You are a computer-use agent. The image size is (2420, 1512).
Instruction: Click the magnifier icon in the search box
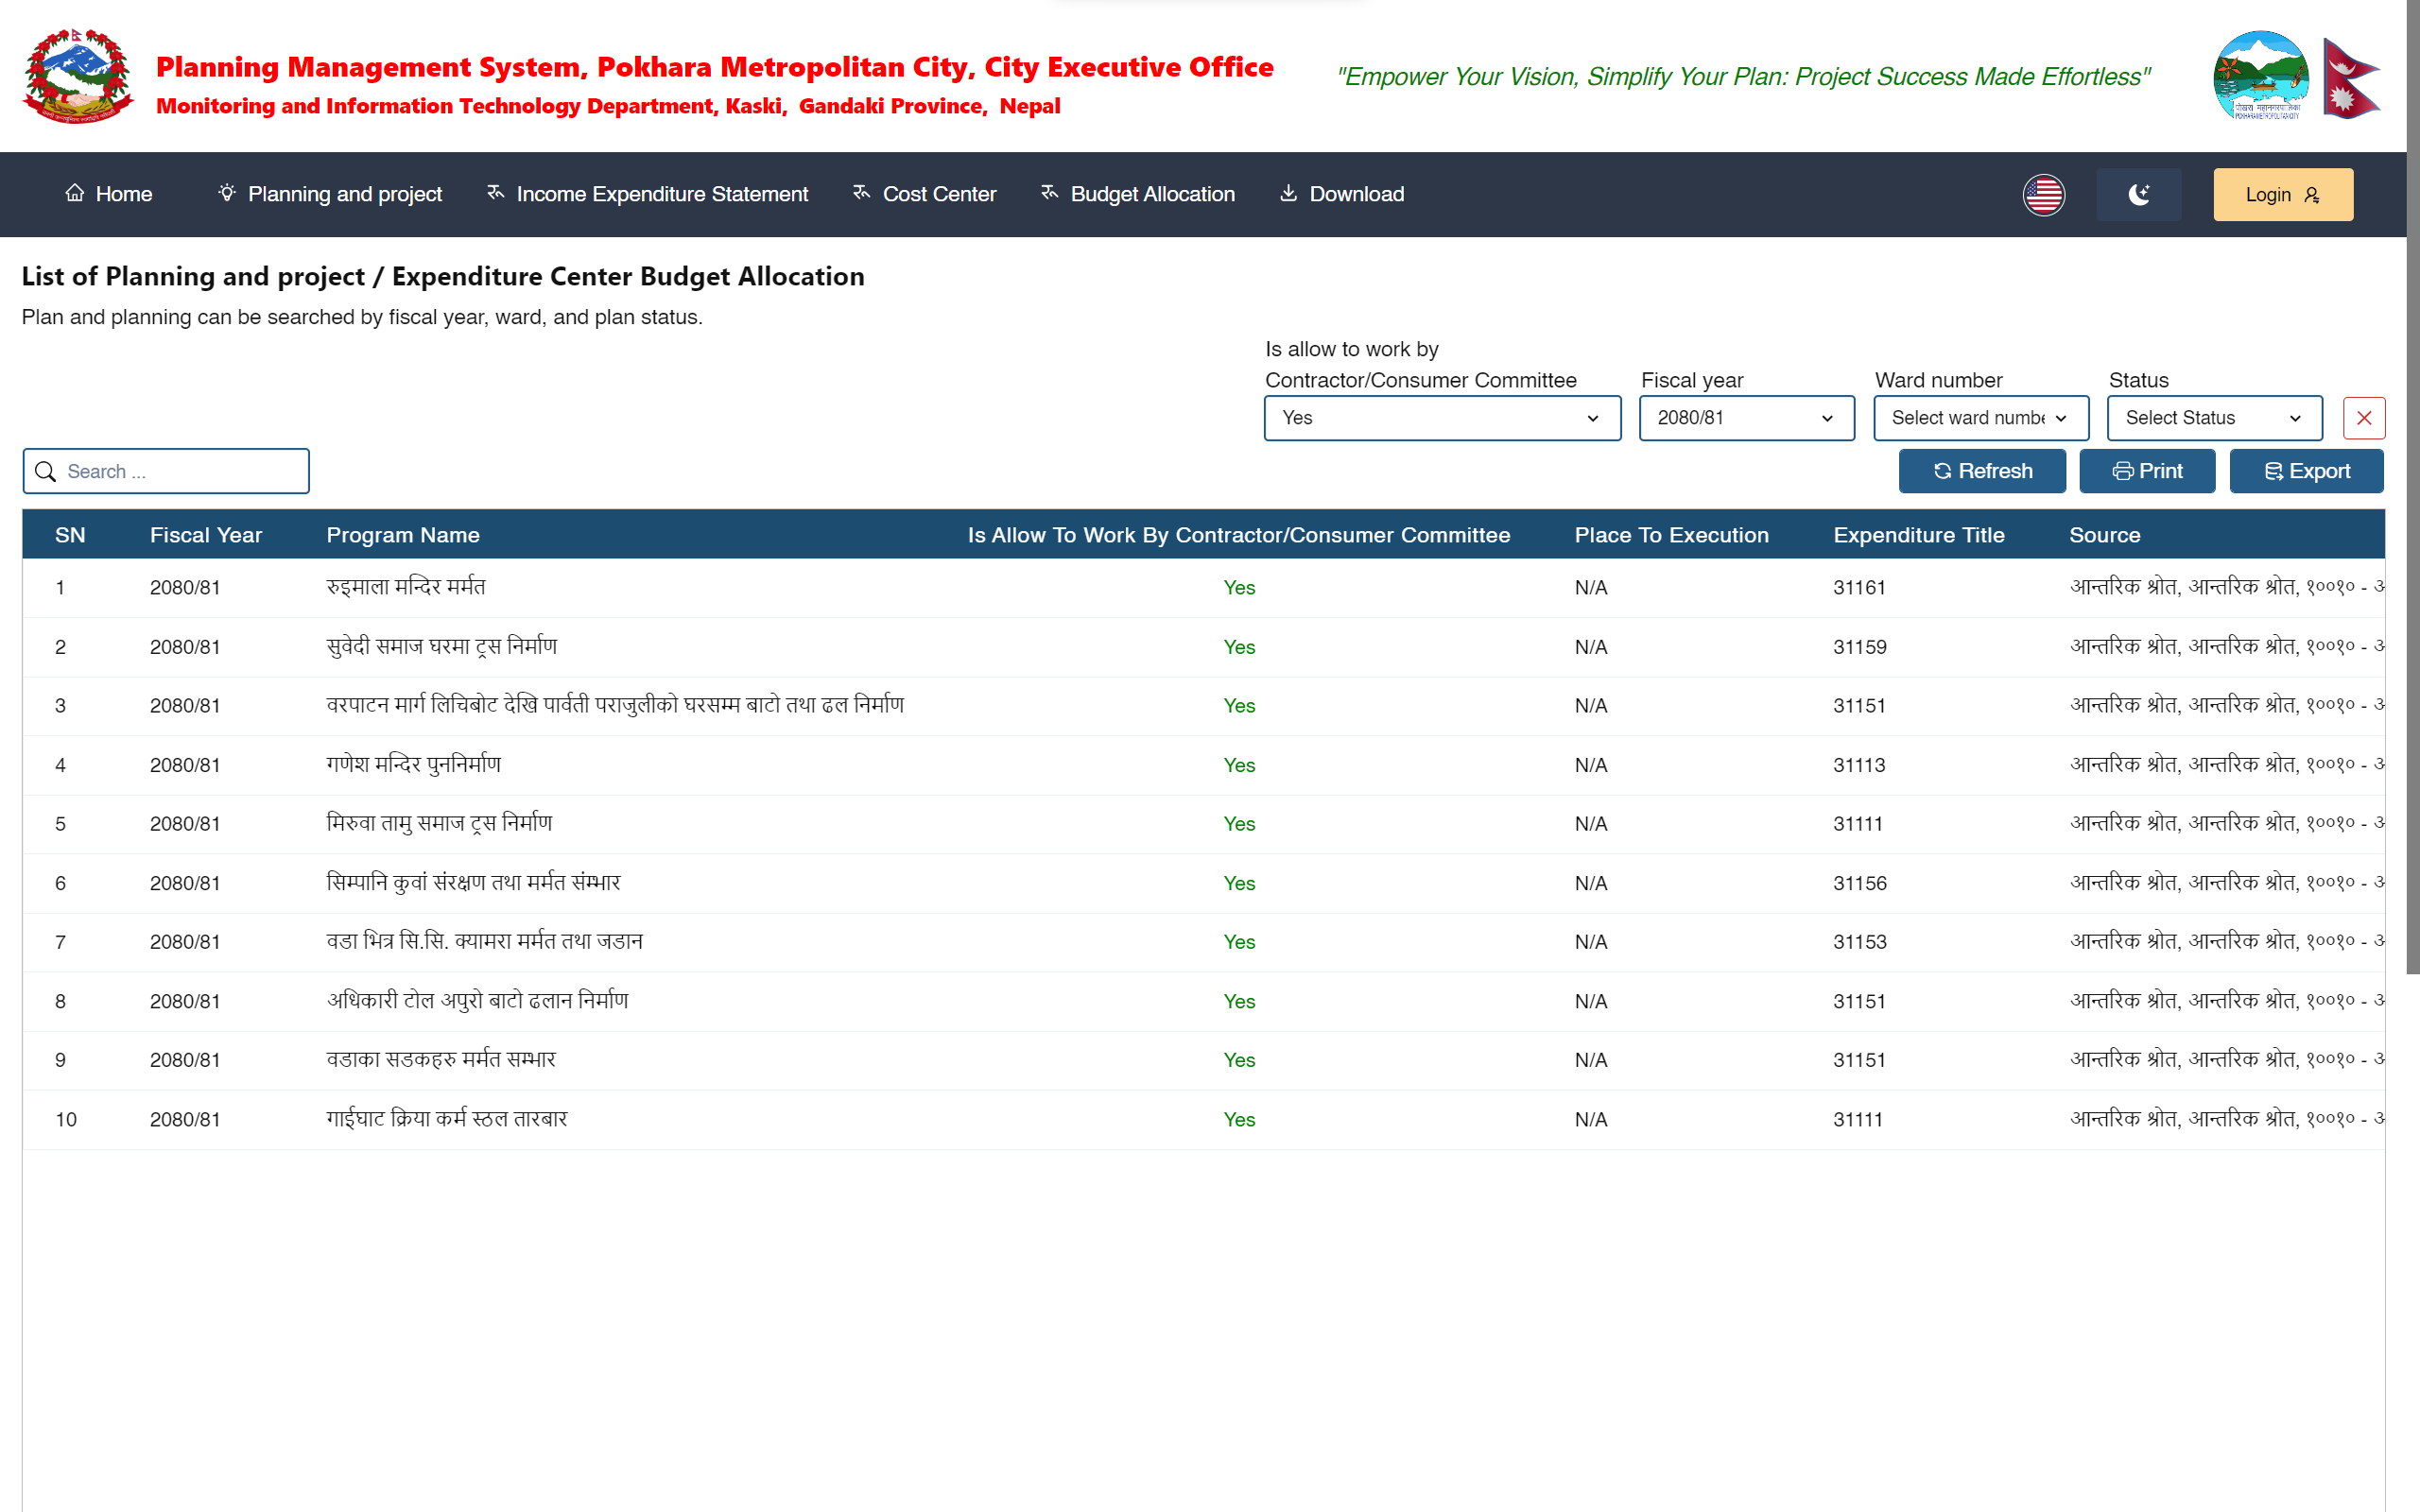click(45, 471)
